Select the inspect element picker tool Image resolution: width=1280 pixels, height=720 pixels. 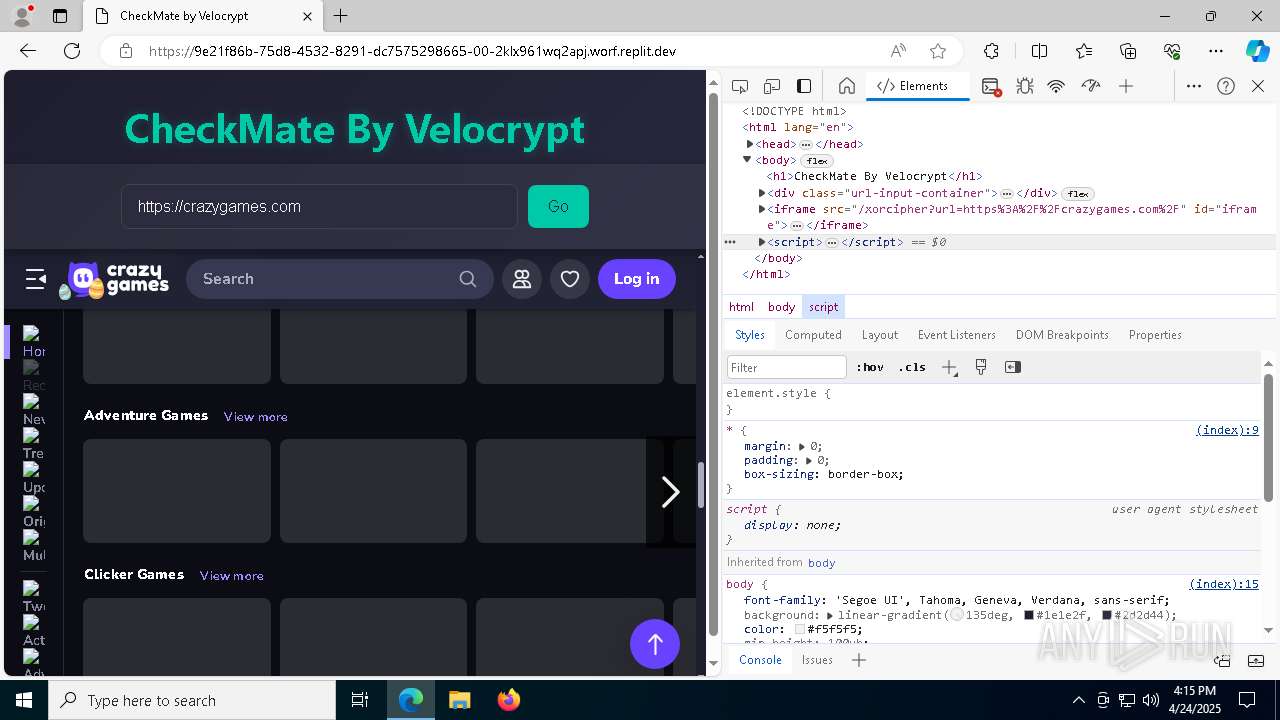[x=740, y=86]
